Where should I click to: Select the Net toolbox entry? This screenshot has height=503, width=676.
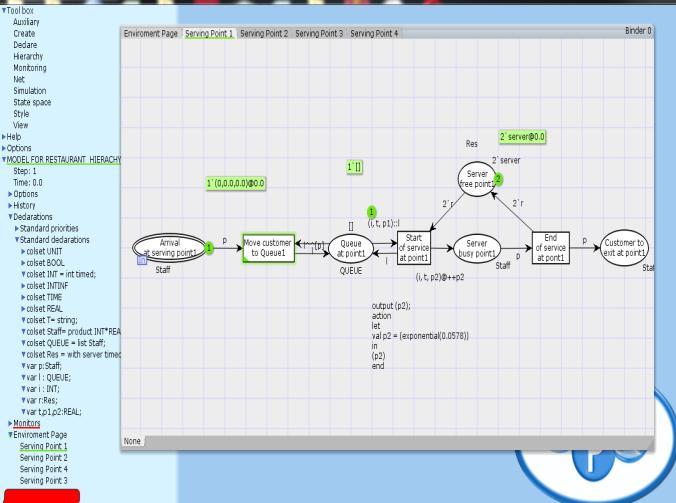click(19, 79)
